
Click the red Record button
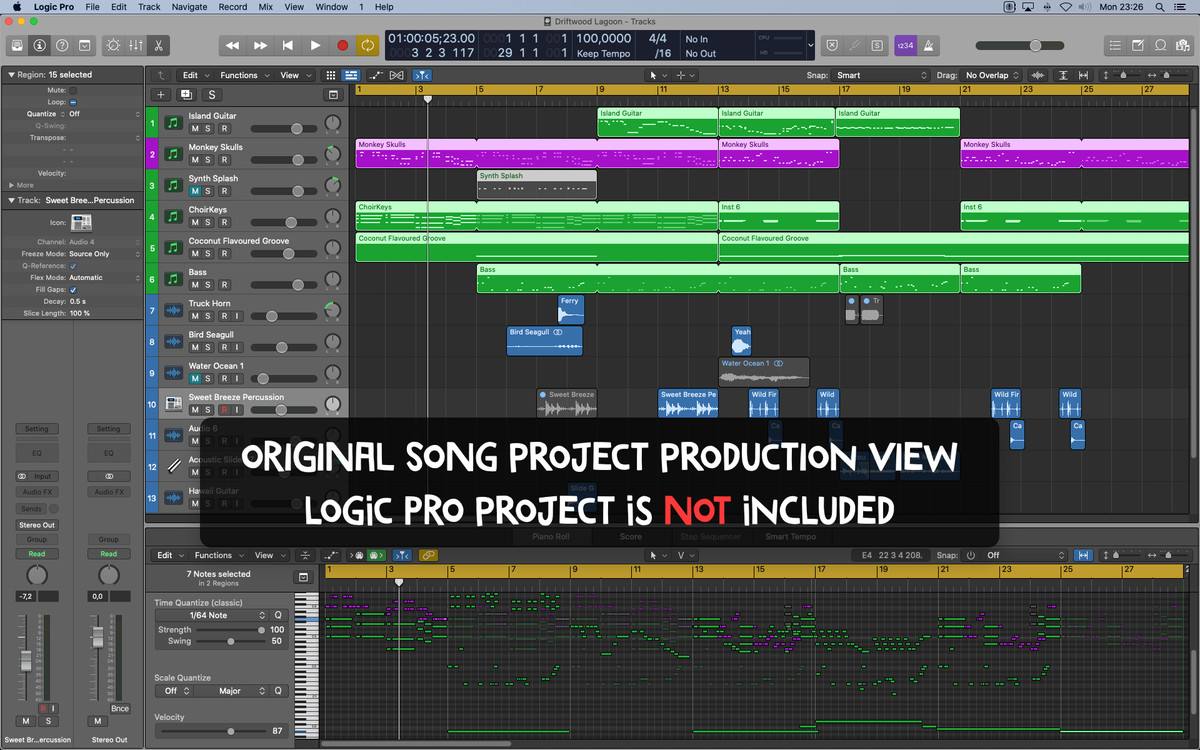pyautogui.click(x=342, y=45)
